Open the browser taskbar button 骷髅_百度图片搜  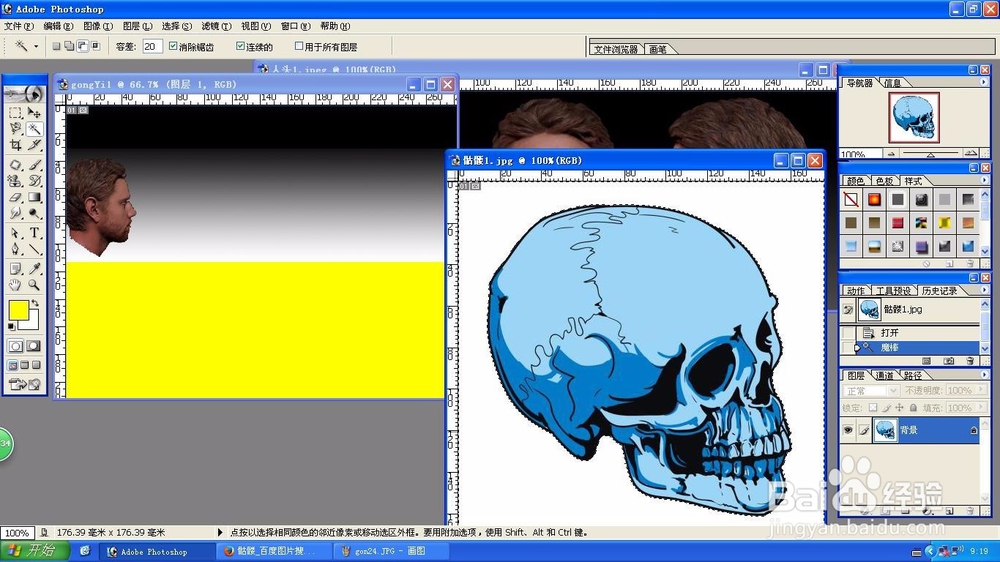pyautogui.click(x=275, y=551)
